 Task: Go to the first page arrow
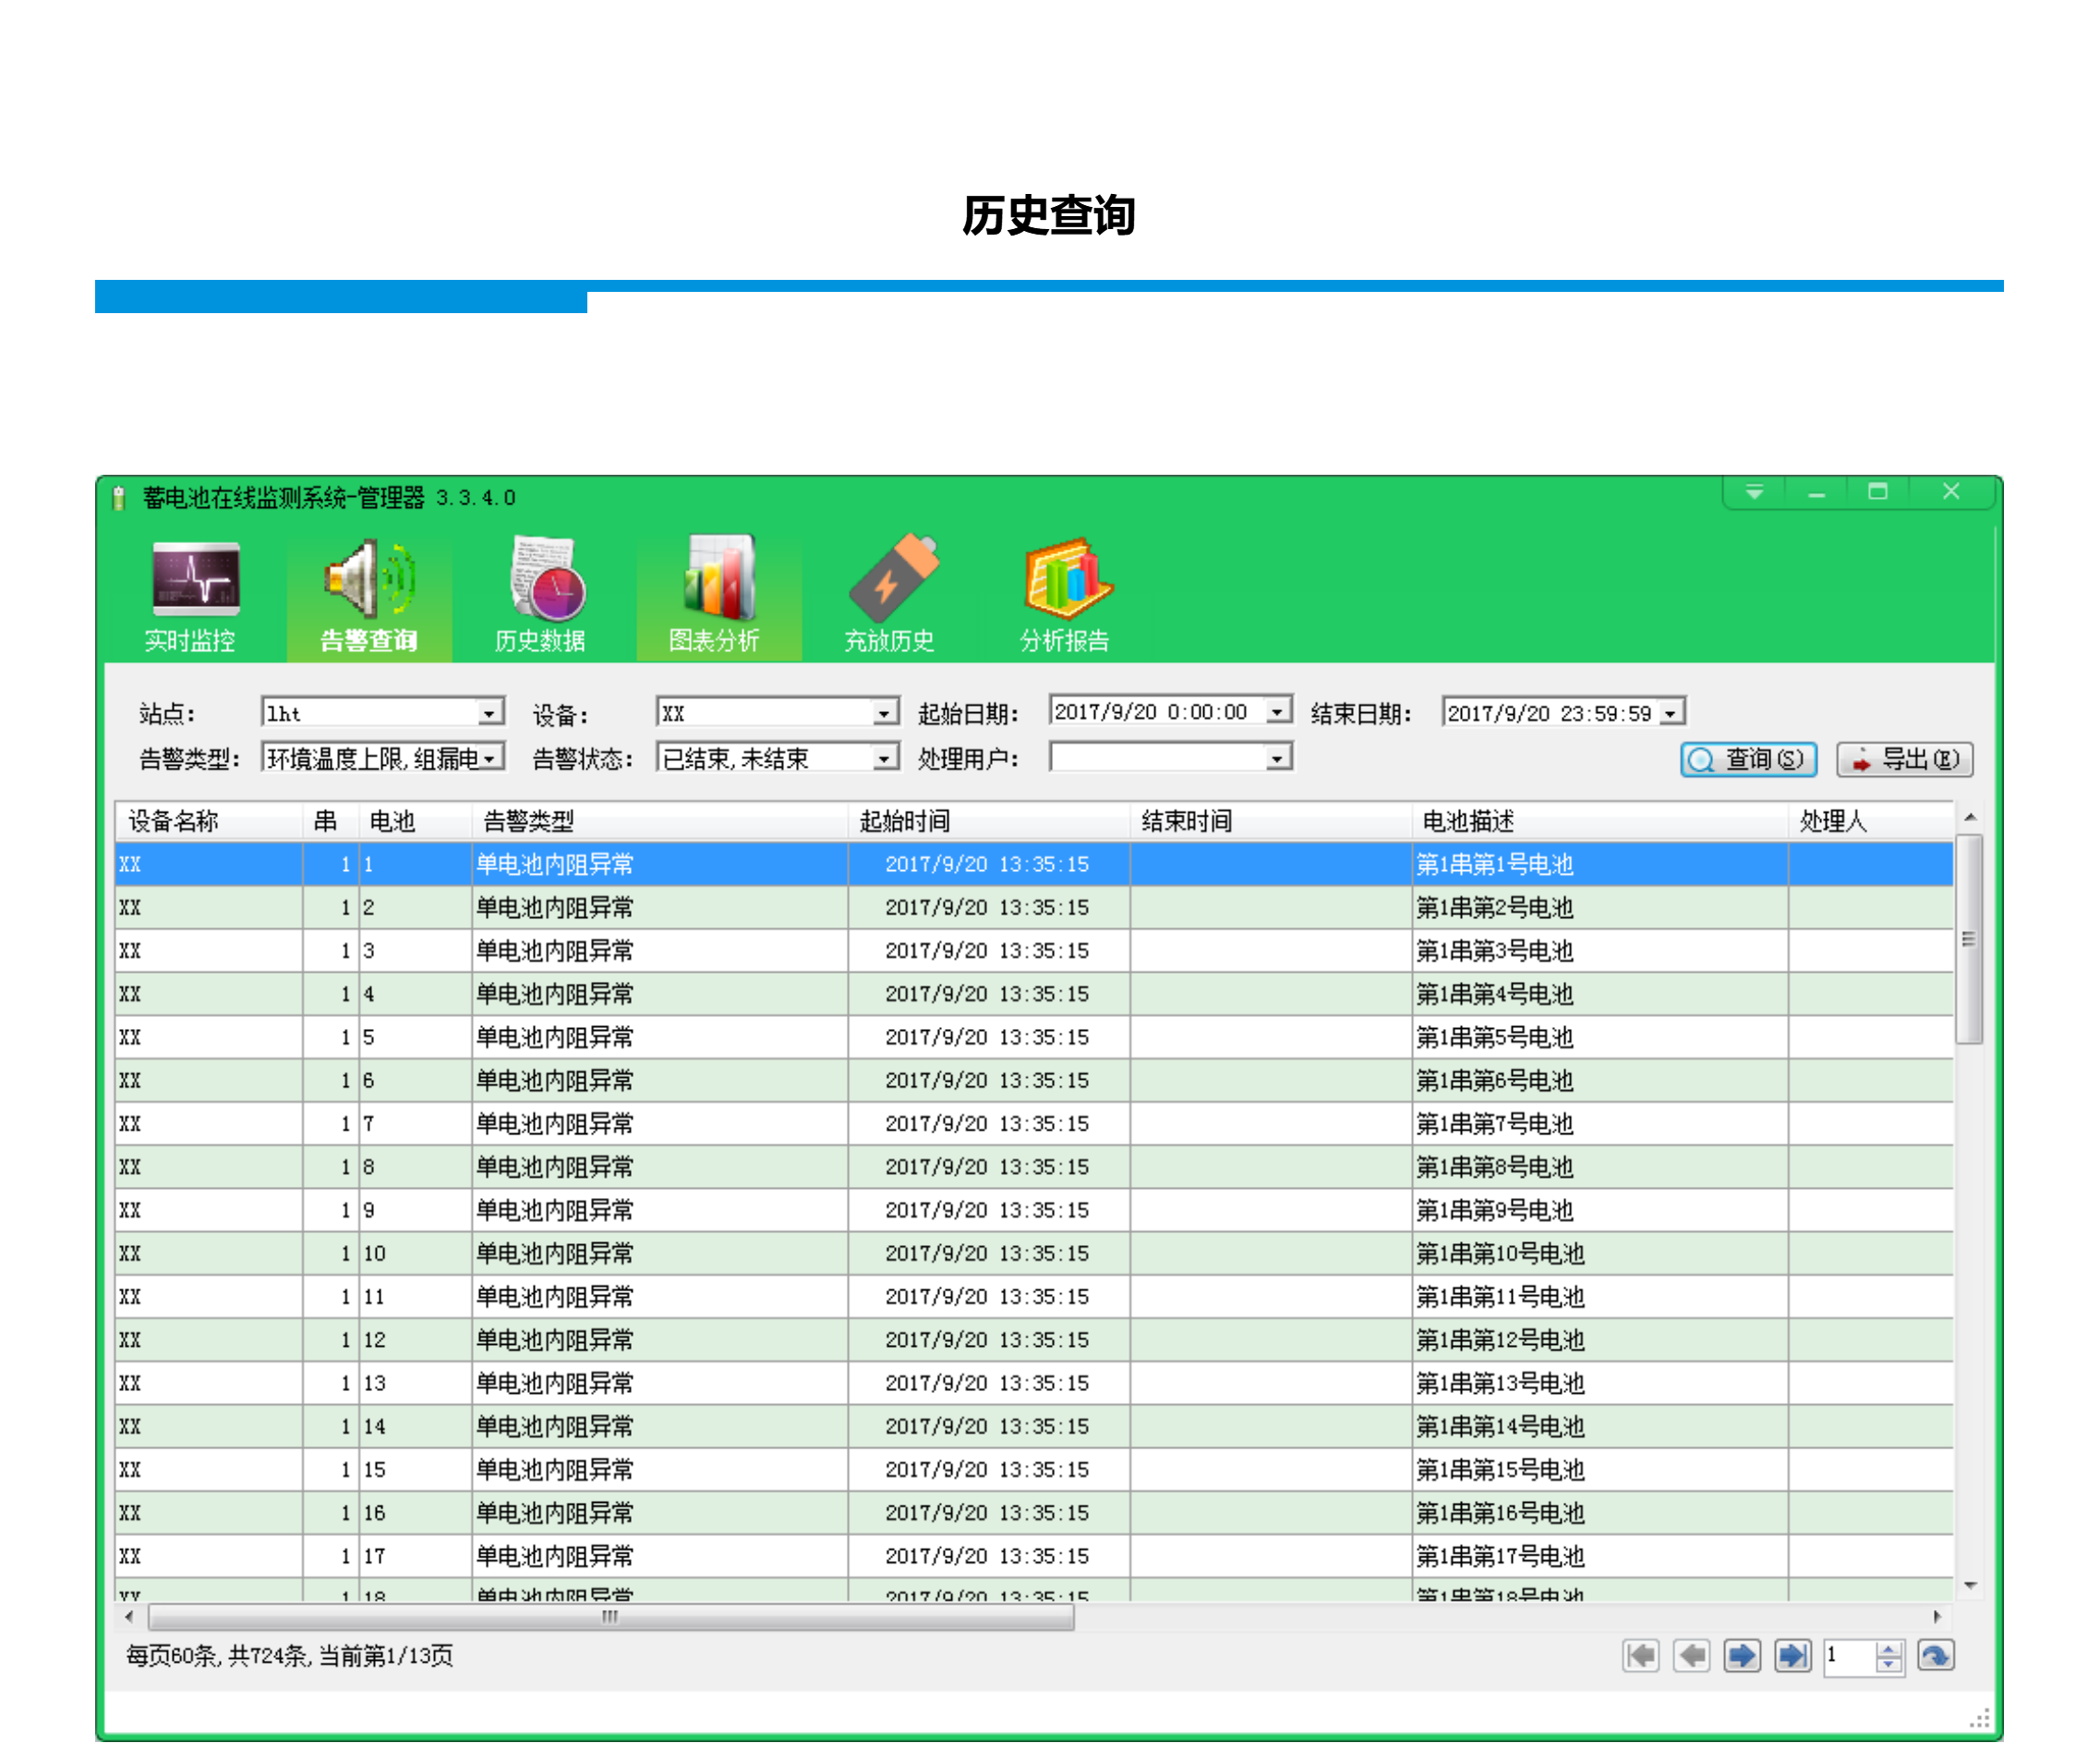click(1640, 1655)
